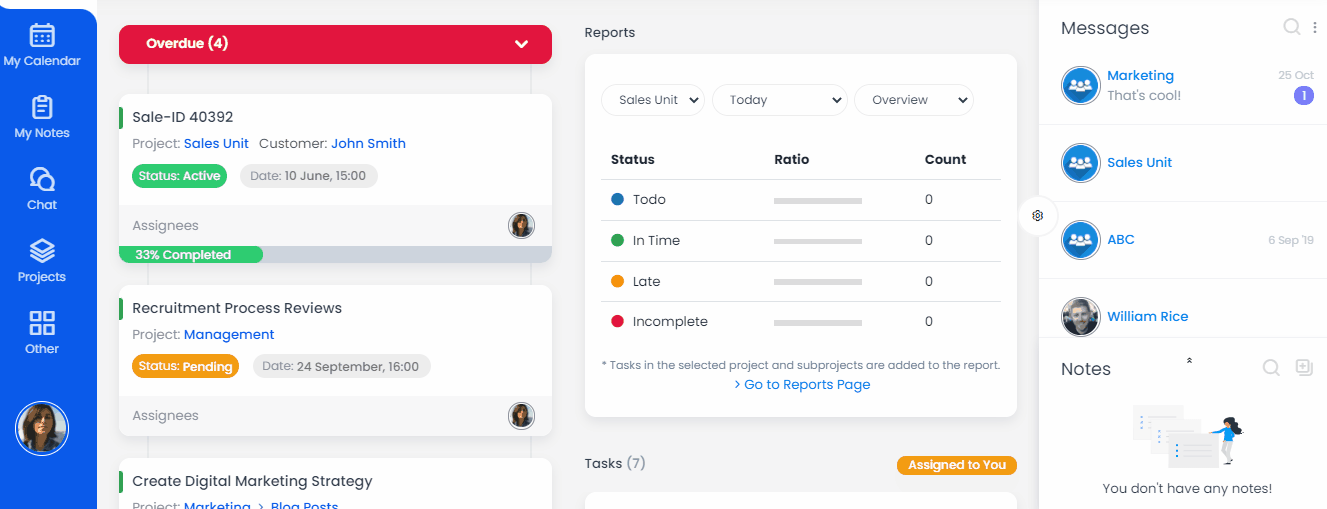Screen dimensions: 1327x509
Task: Click the unread badge on Marketing
Action: pyautogui.click(x=1303, y=96)
